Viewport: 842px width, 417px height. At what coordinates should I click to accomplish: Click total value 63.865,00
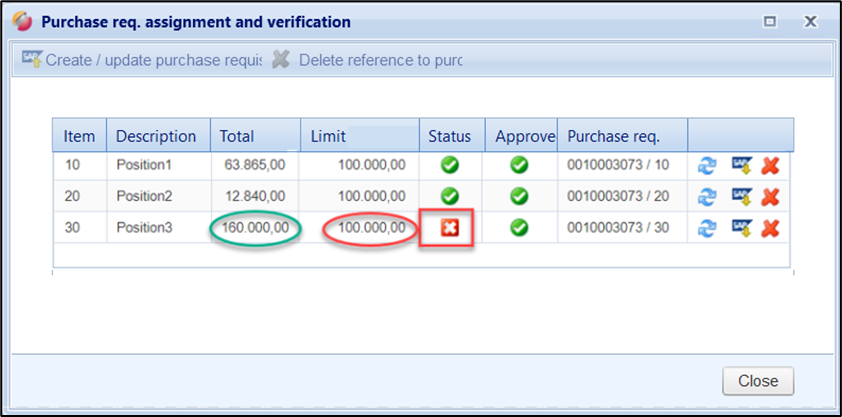click(255, 165)
